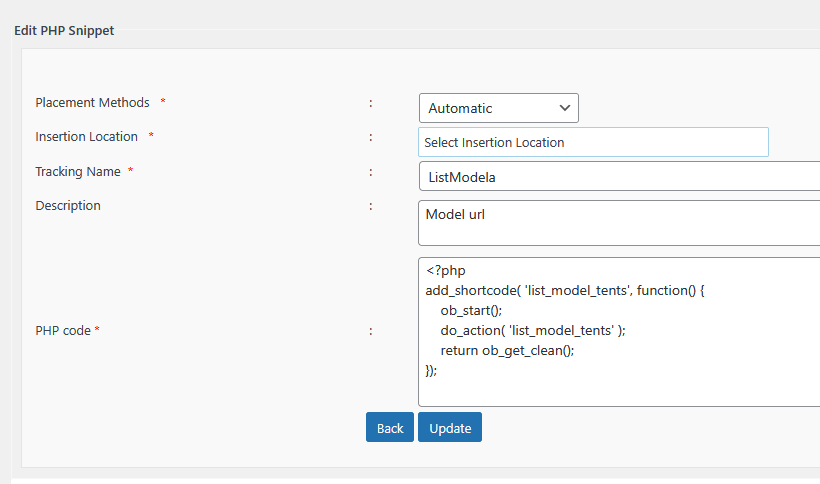The image size is (820, 484).
Task: Click the red asterisk beside Insertion Location
Action: pos(151,138)
